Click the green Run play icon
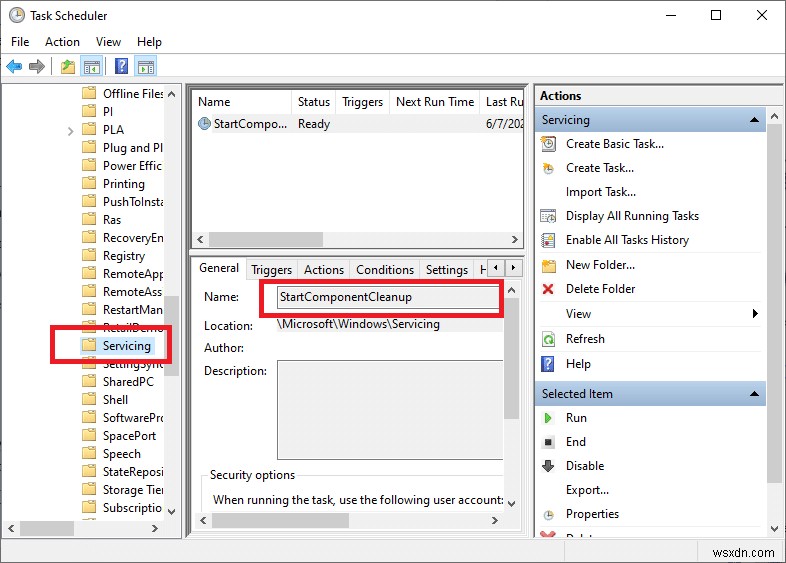Screen dimensions: 786x563 [x=548, y=418]
